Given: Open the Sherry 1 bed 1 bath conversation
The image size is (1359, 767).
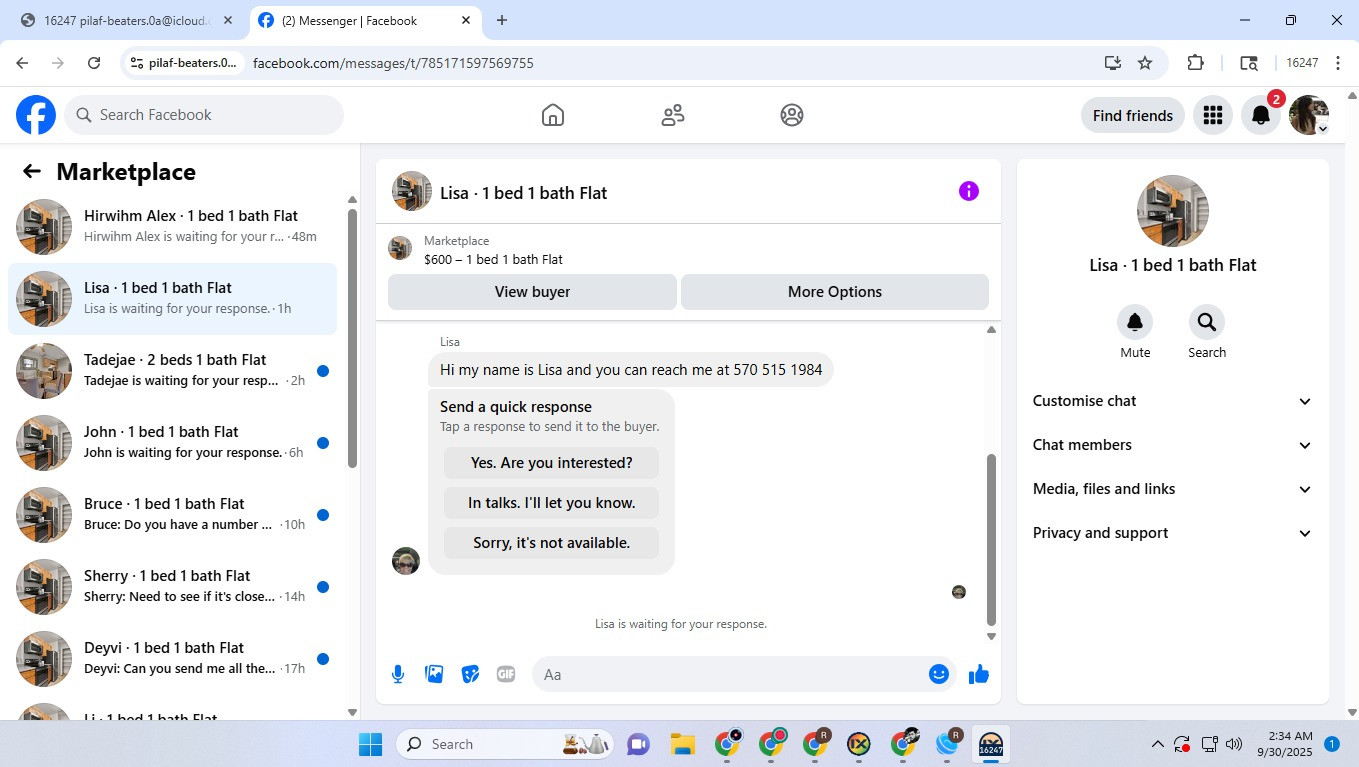Looking at the screenshot, I should (x=172, y=587).
